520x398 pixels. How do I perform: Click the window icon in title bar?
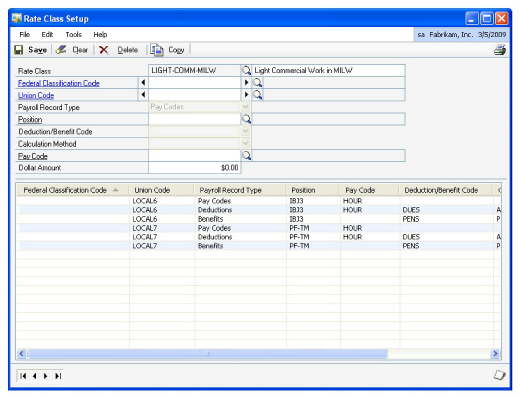coord(17,18)
